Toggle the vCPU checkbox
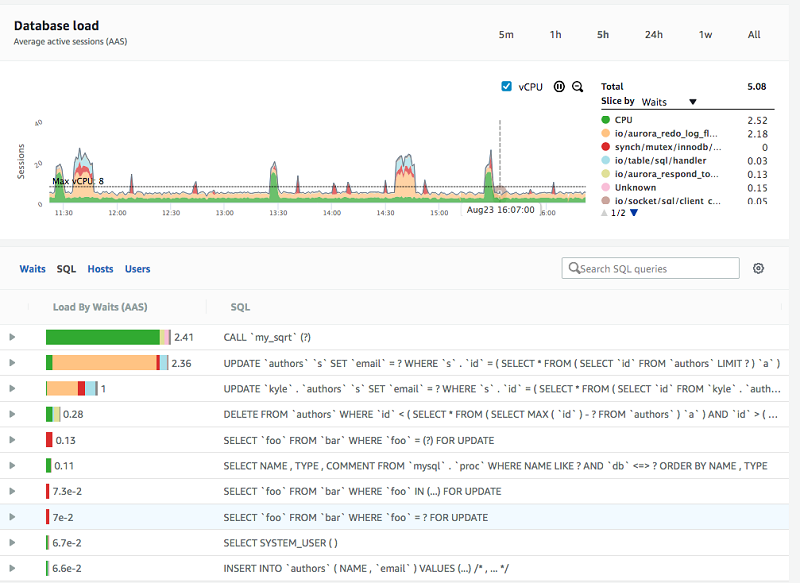This screenshot has height=583, width=800. click(x=507, y=87)
